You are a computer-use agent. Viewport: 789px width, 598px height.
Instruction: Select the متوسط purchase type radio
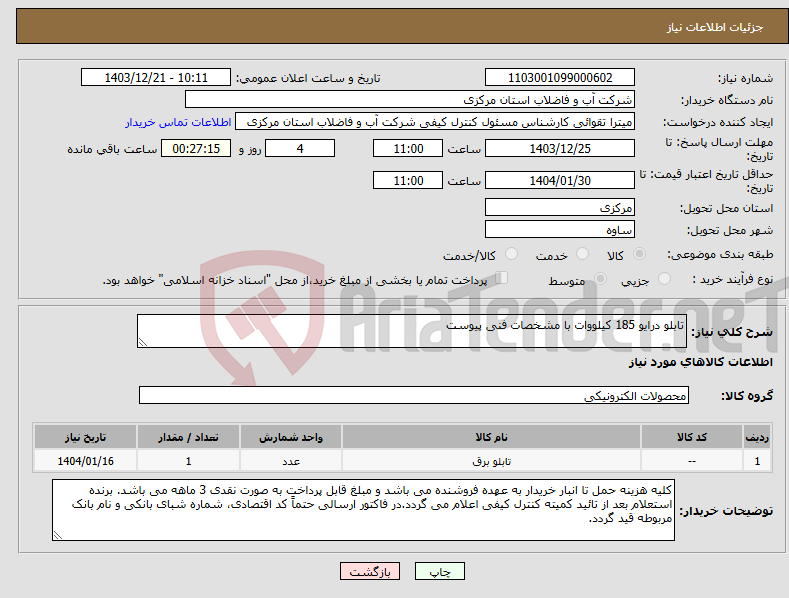600,278
